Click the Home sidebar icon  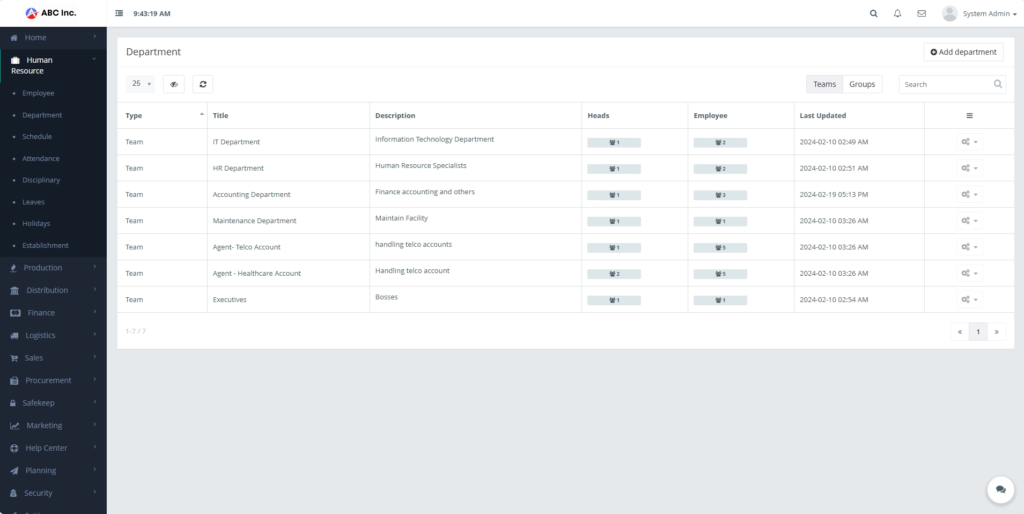click(14, 38)
